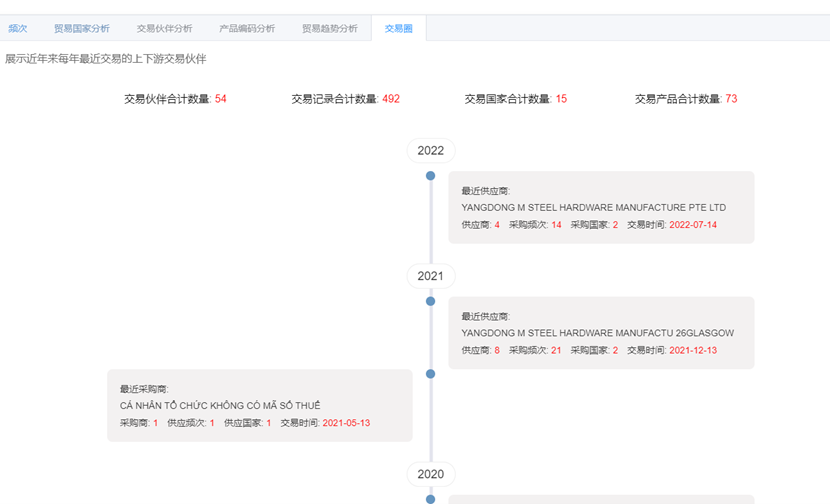Image resolution: width=830 pixels, height=504 pixels.
Task: Click timeline dot for 2022 supplier card
Action: [430, 176]
